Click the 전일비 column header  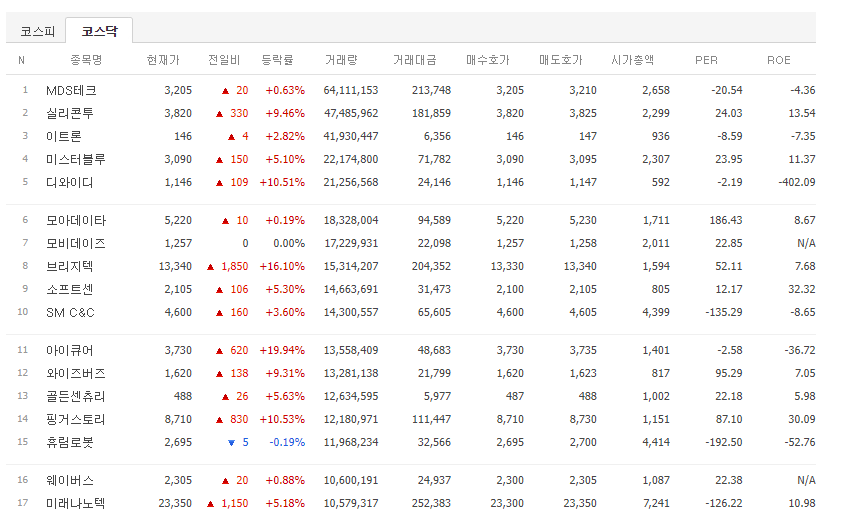[x=224, y=60]
